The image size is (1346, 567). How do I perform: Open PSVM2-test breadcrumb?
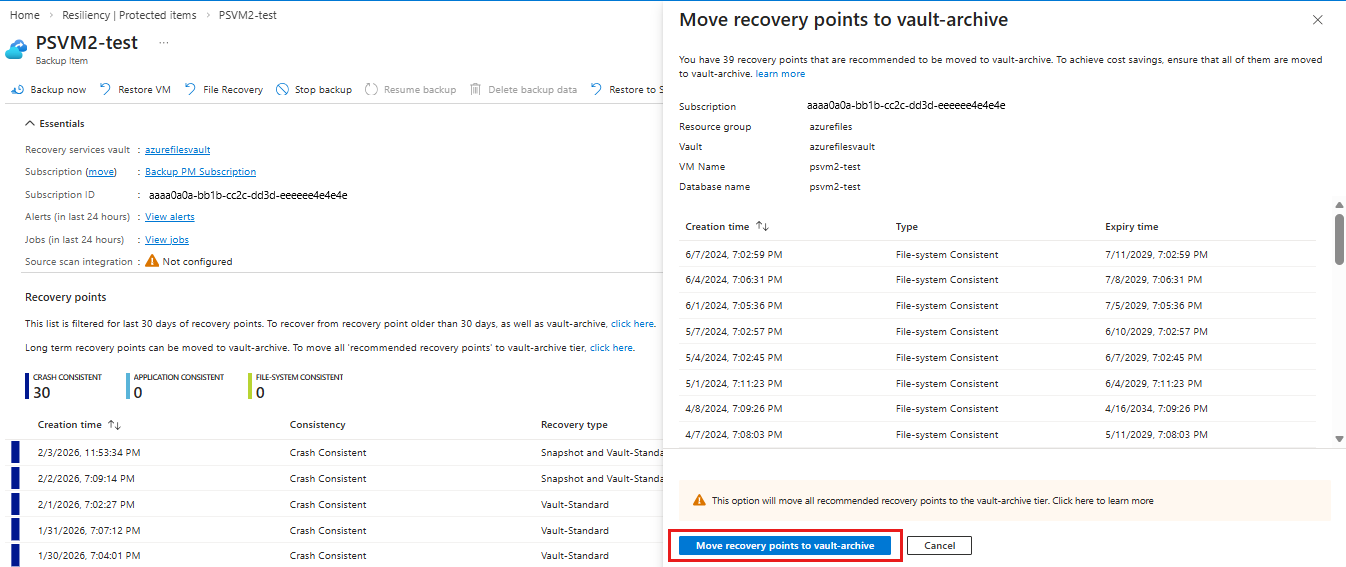tap(248, 15)
